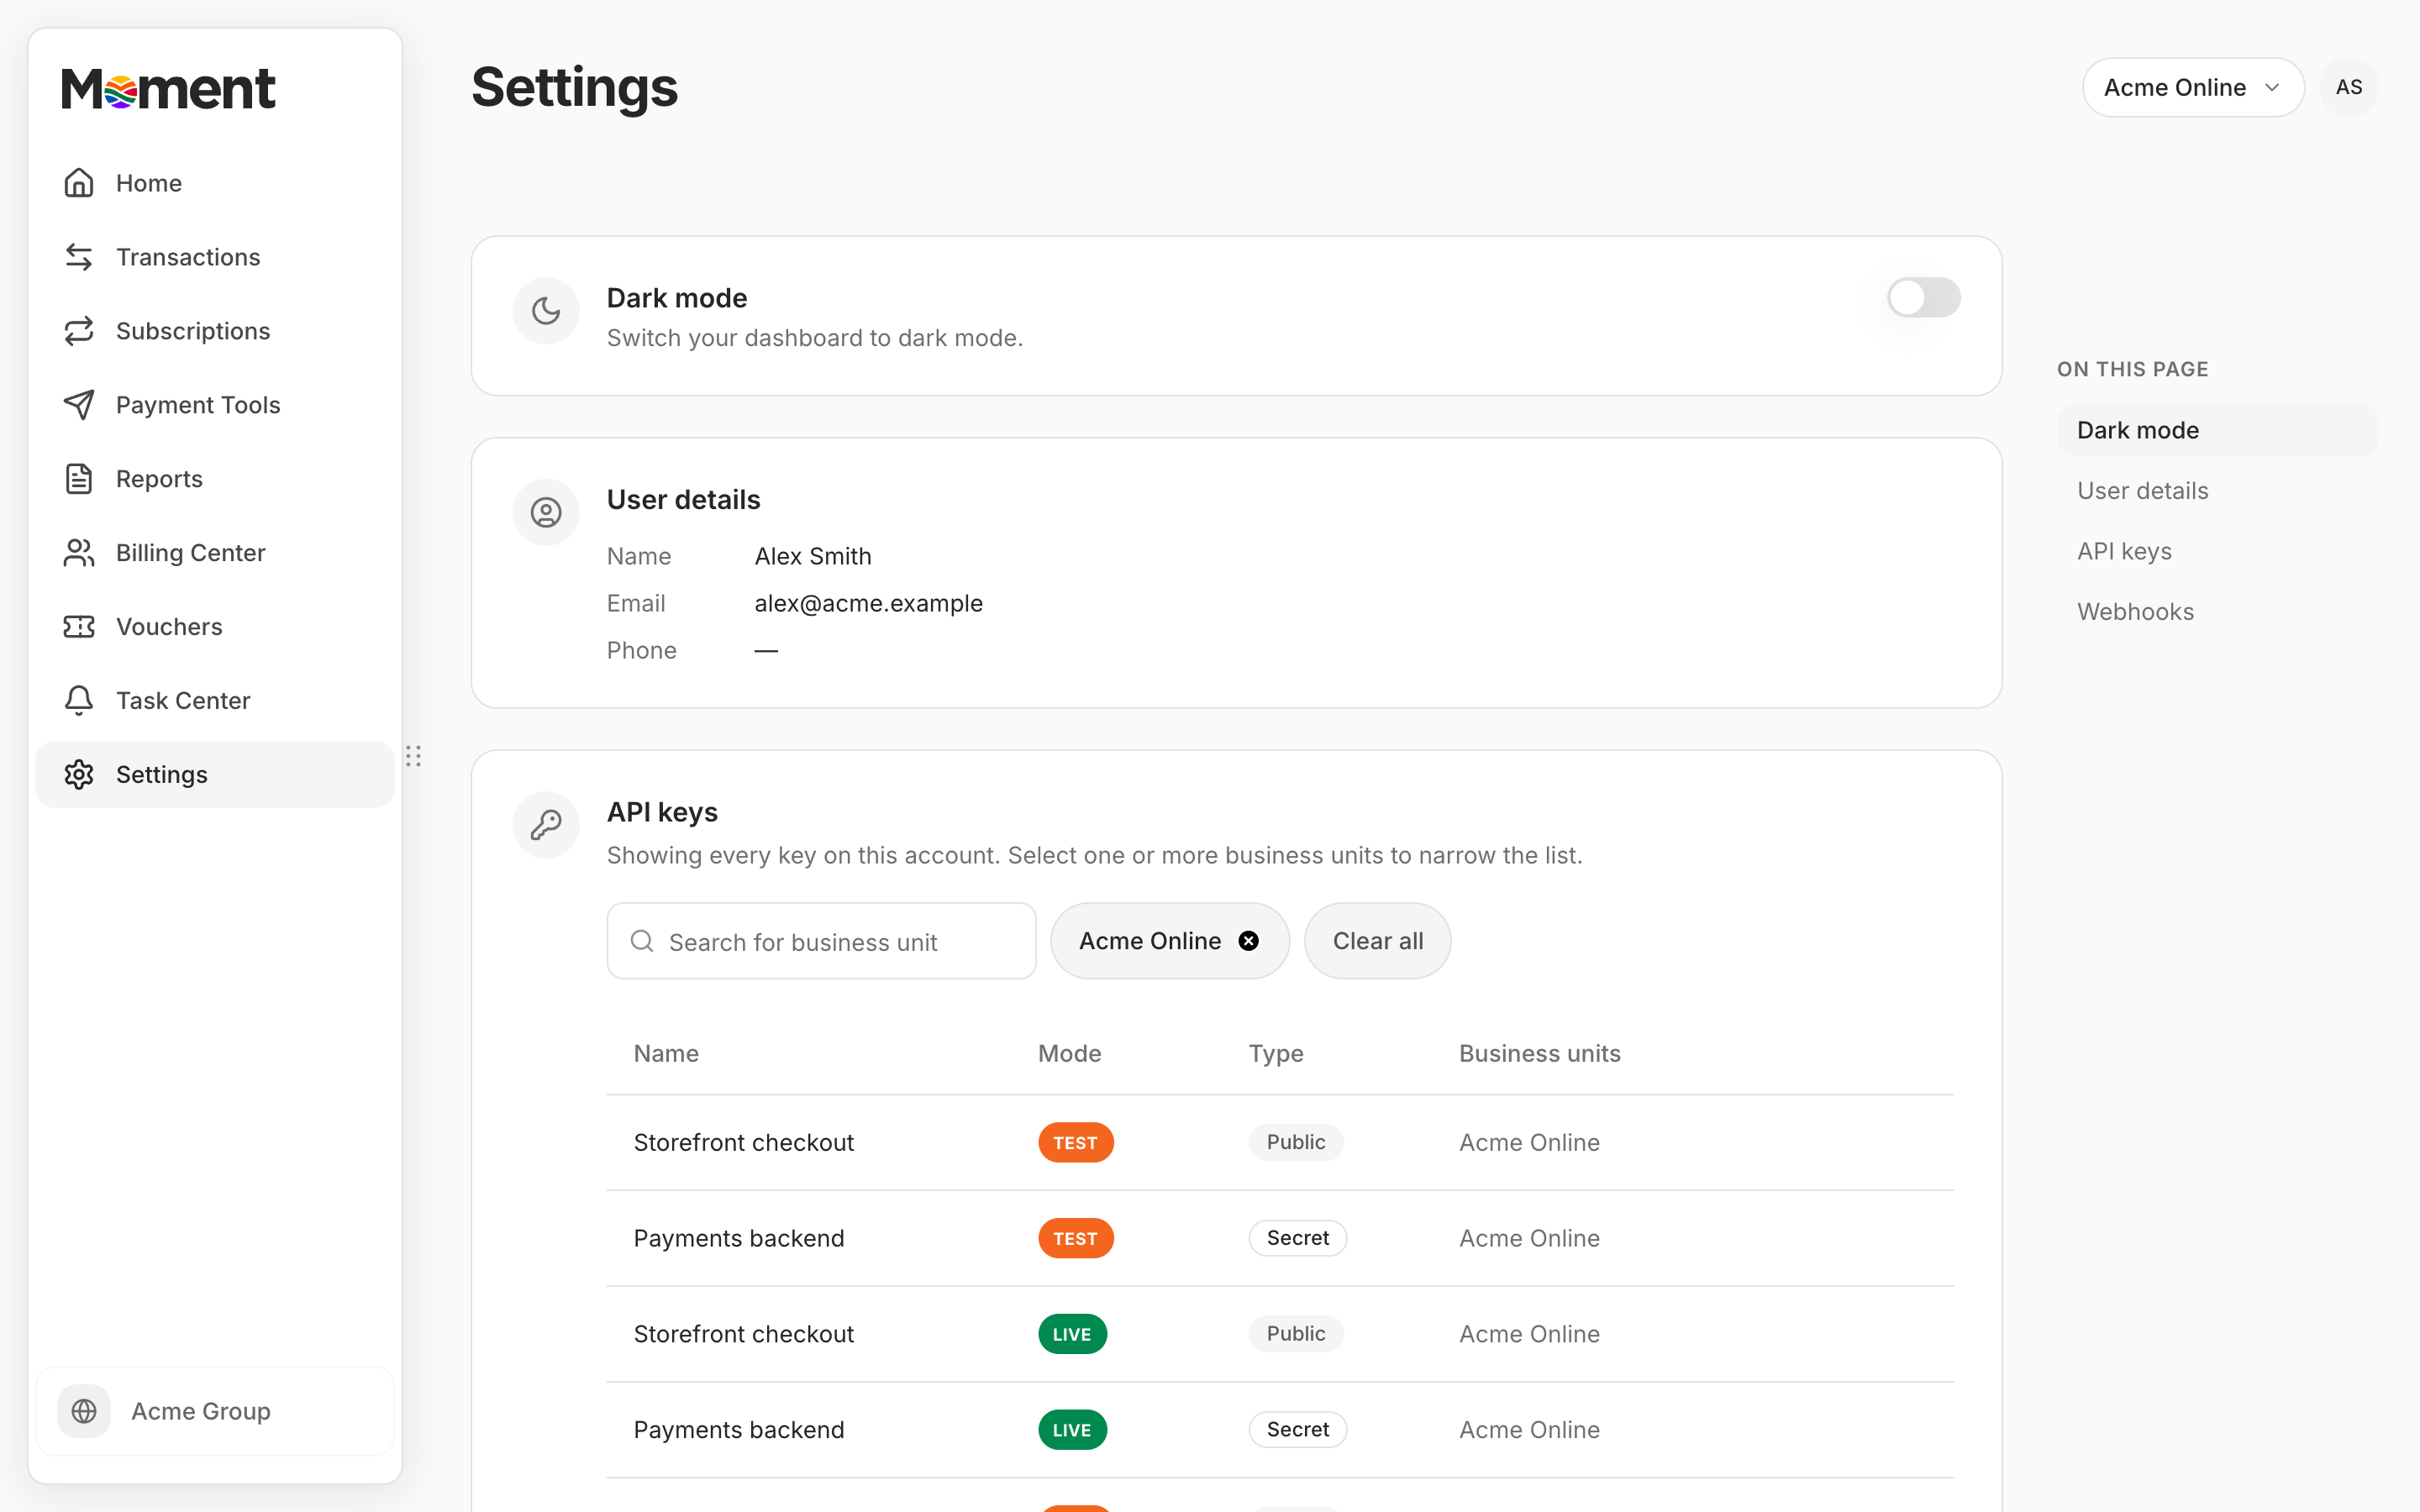Open the Acme Group organization switcher

click(215, 1411)
